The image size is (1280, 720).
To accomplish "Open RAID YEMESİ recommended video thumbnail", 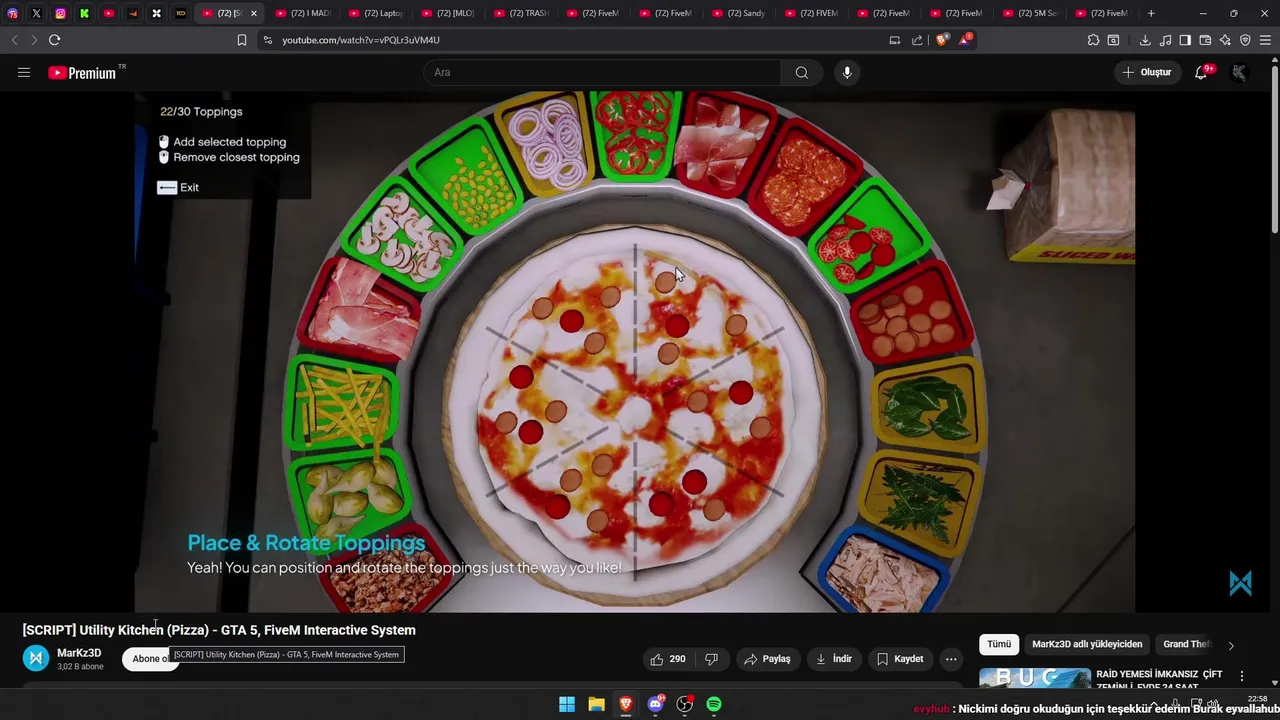I will tap(1035, 678).
